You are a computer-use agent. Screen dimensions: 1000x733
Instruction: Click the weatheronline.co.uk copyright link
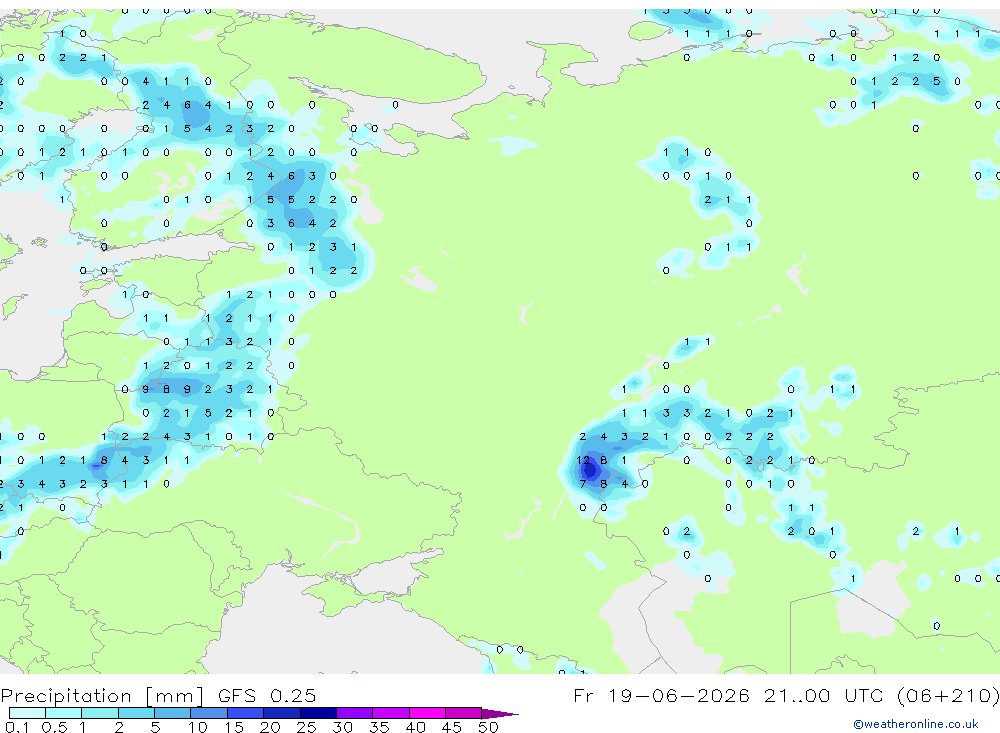[x=916, y=724]
